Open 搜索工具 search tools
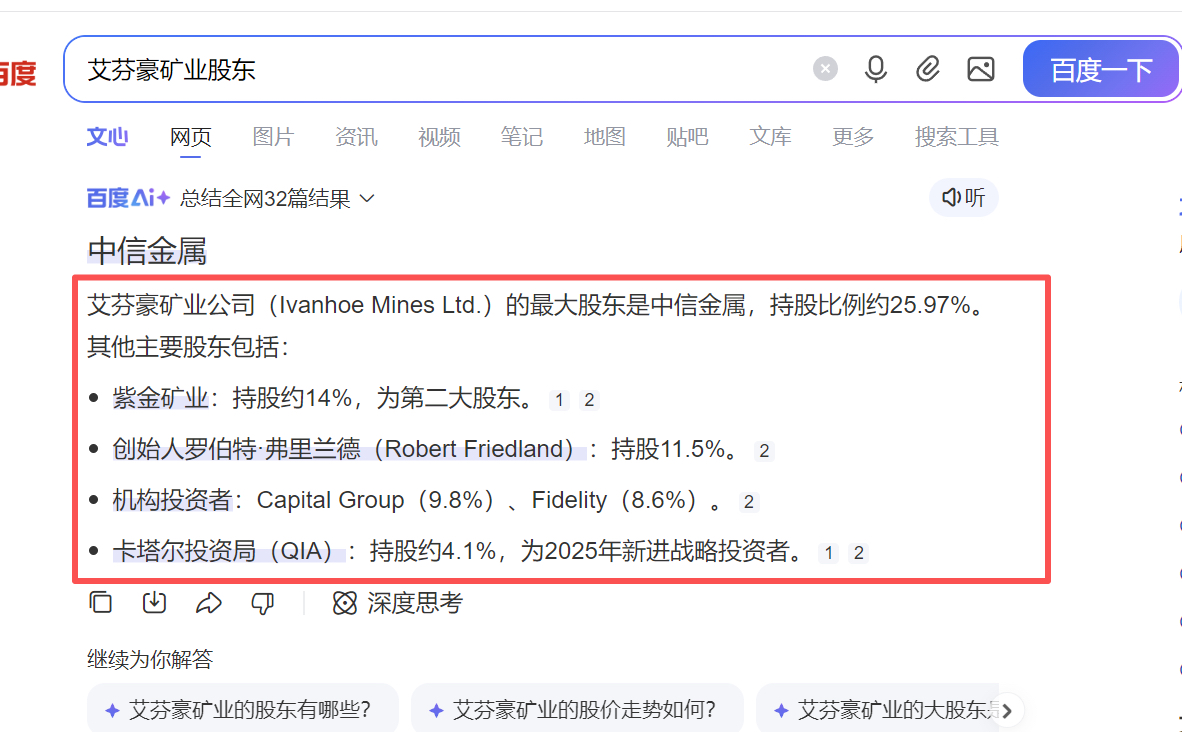The height and width of the screenshot is (732, 1182). coord(957,136)
